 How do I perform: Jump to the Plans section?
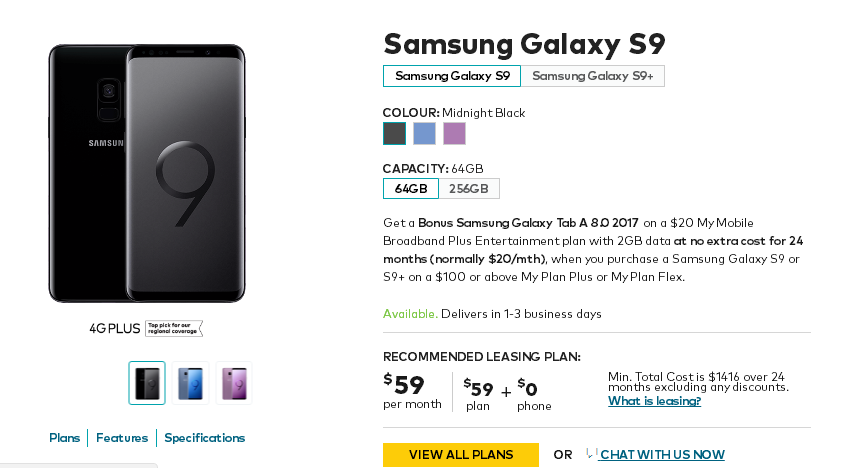point(64,438)
